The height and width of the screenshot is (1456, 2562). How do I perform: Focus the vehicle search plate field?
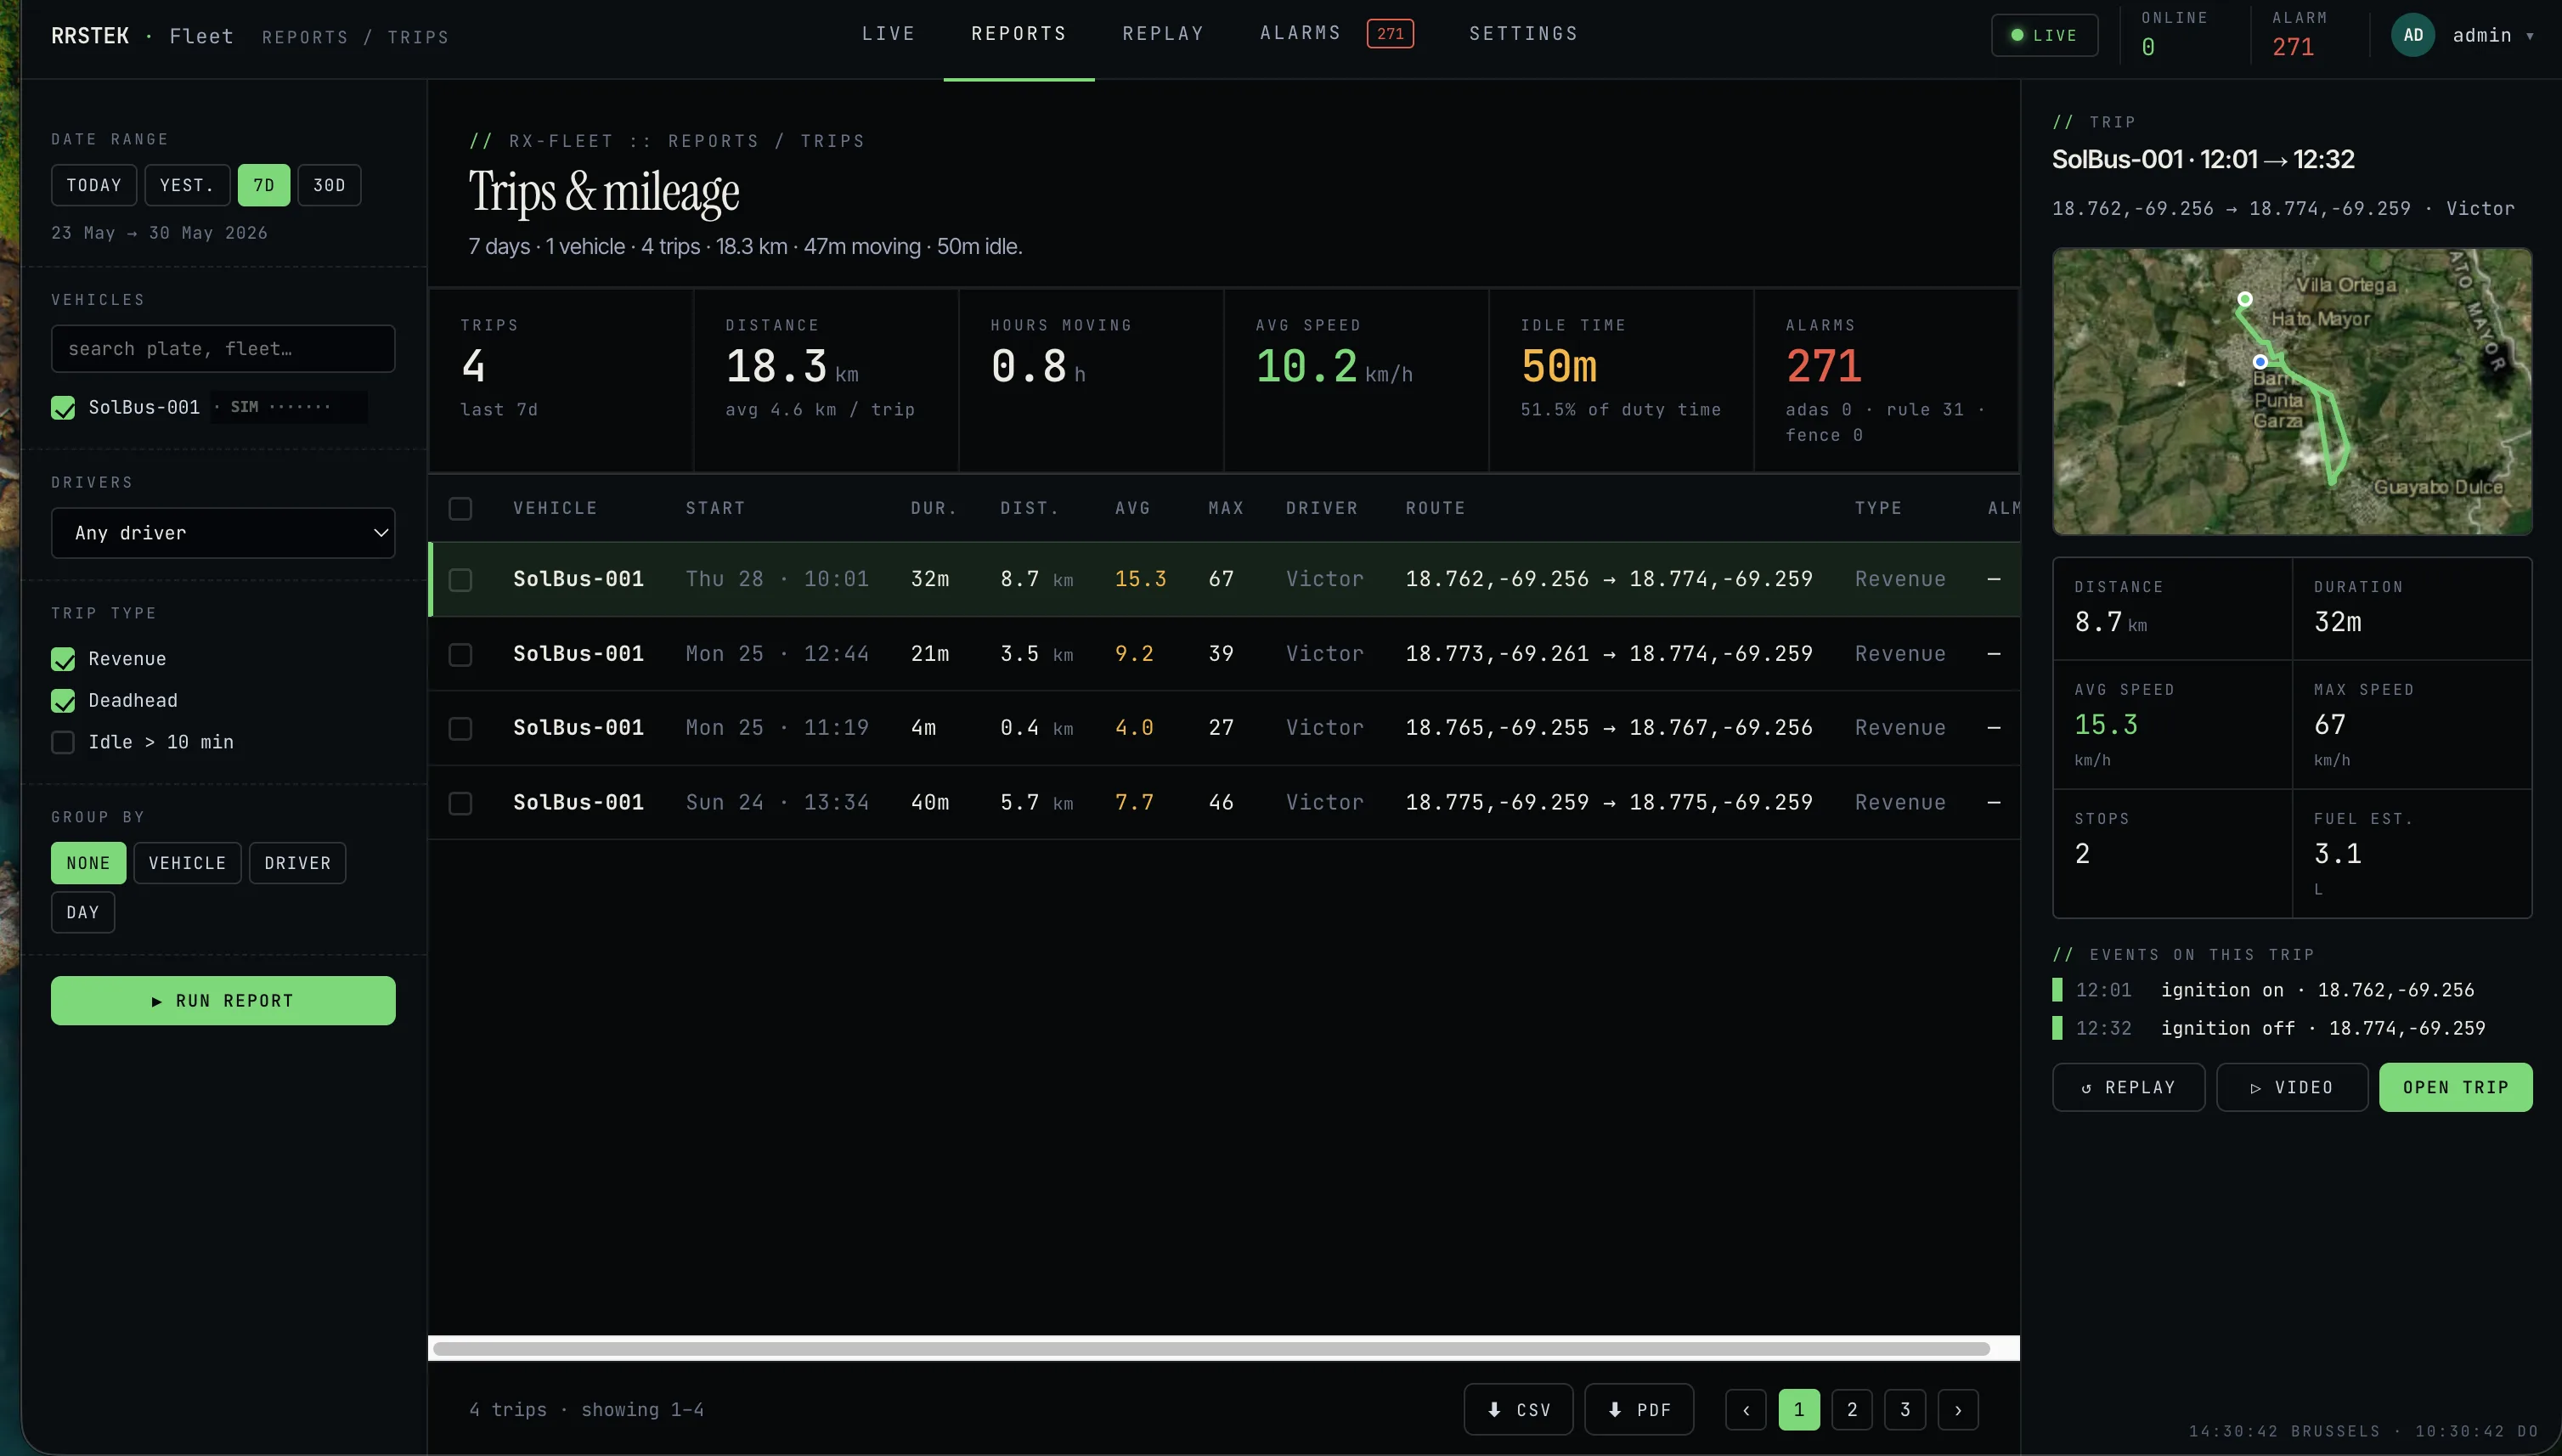[223, 348]
